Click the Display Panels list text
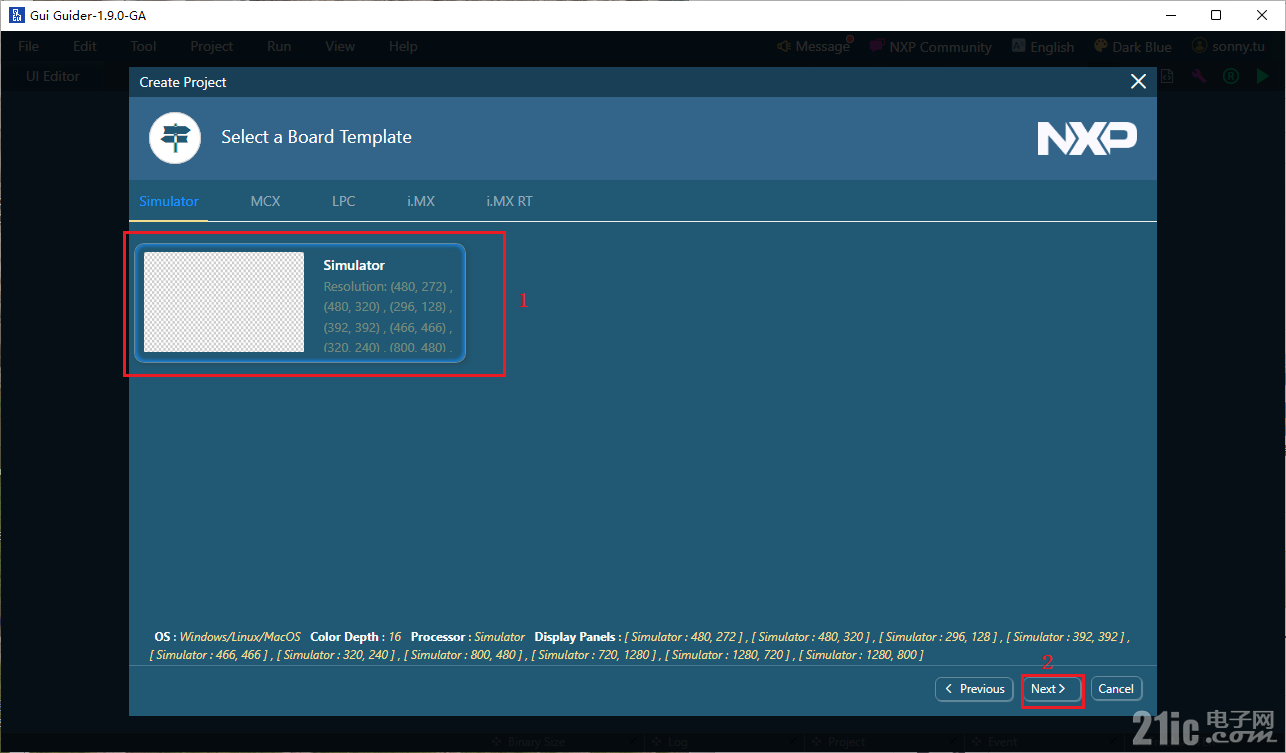Viewport: 1286px width, 753px height. coord(640,646)
